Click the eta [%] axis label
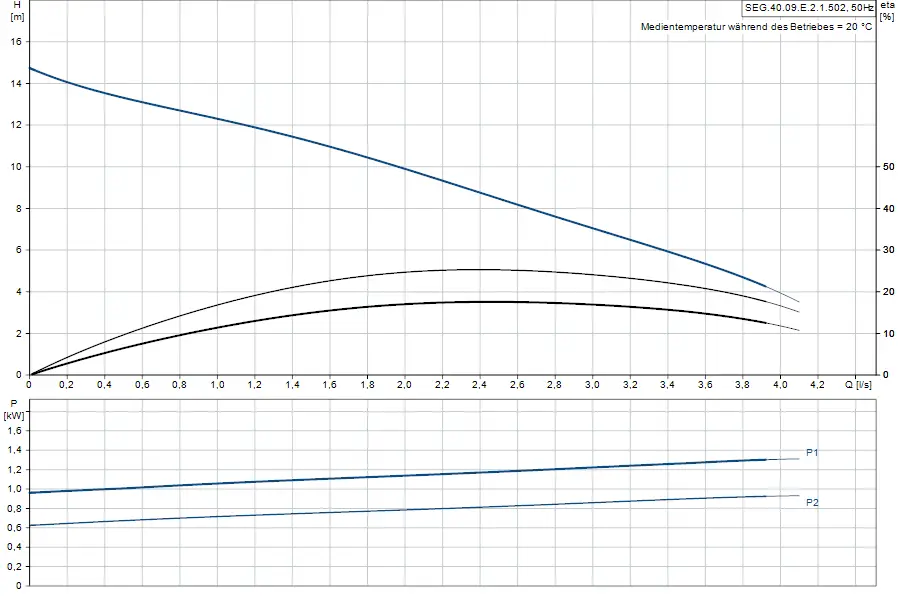Screen dimensions: 900x600 coord(887,10)
